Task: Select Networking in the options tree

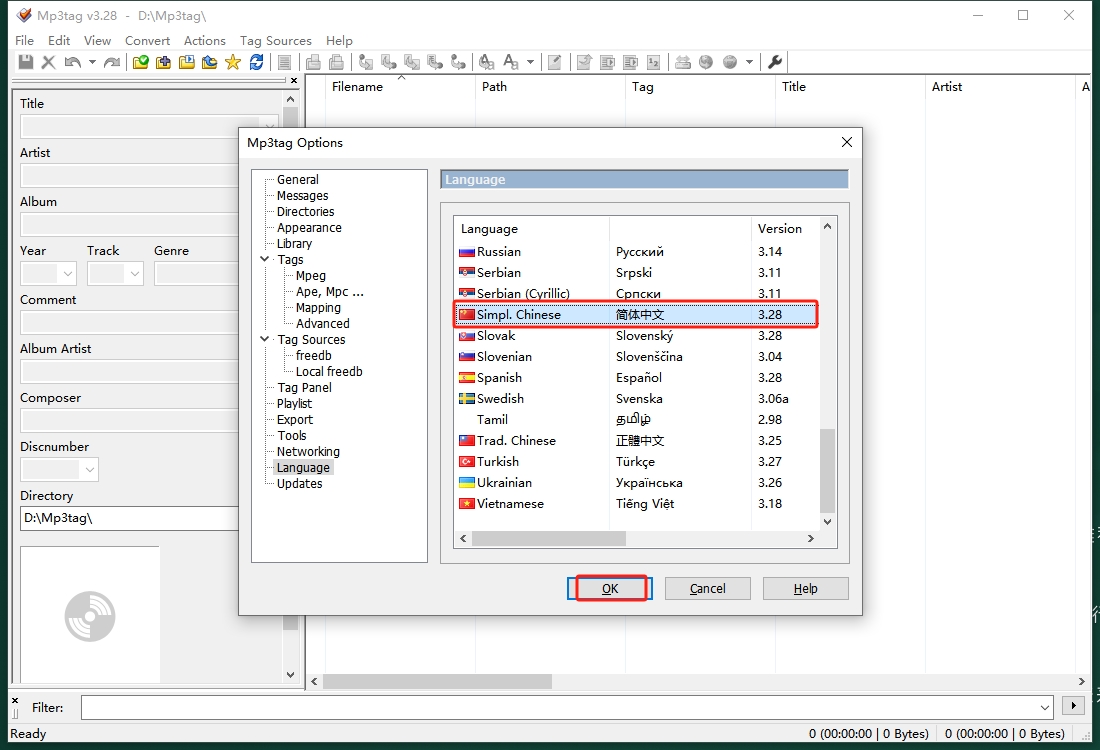Action: click(x=308, y=452)
